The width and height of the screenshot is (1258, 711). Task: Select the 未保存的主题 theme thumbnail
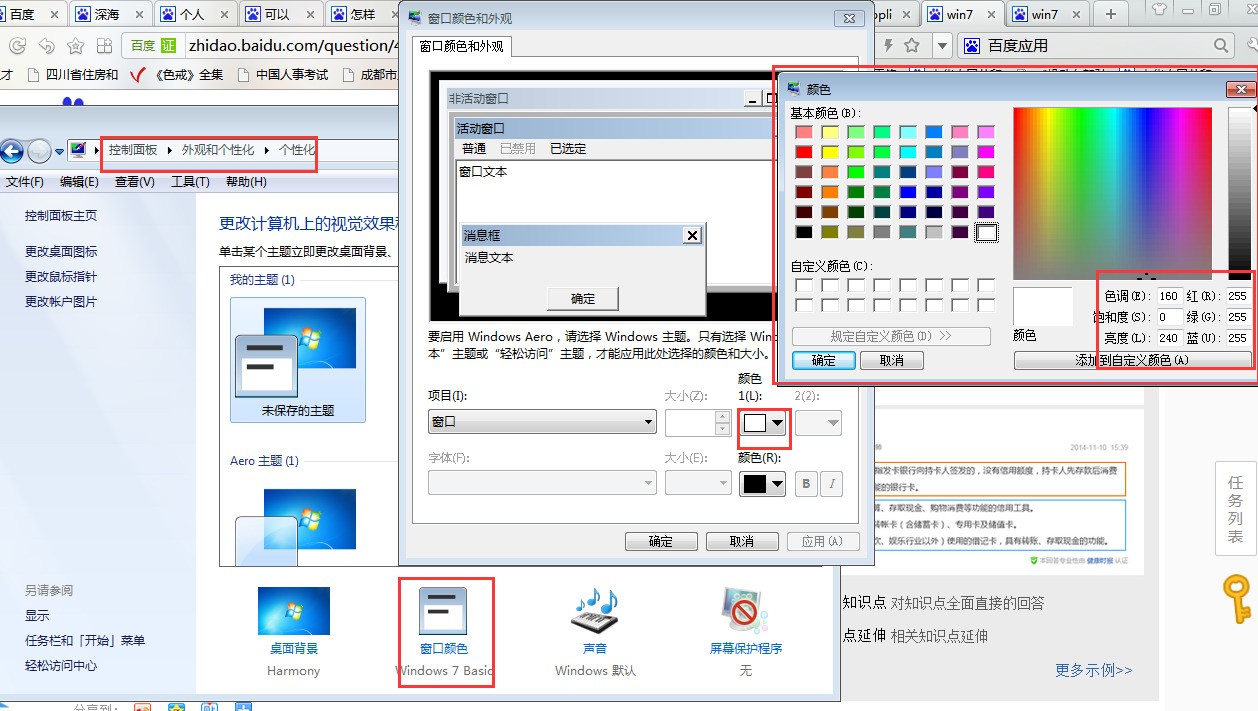point(298,360)
